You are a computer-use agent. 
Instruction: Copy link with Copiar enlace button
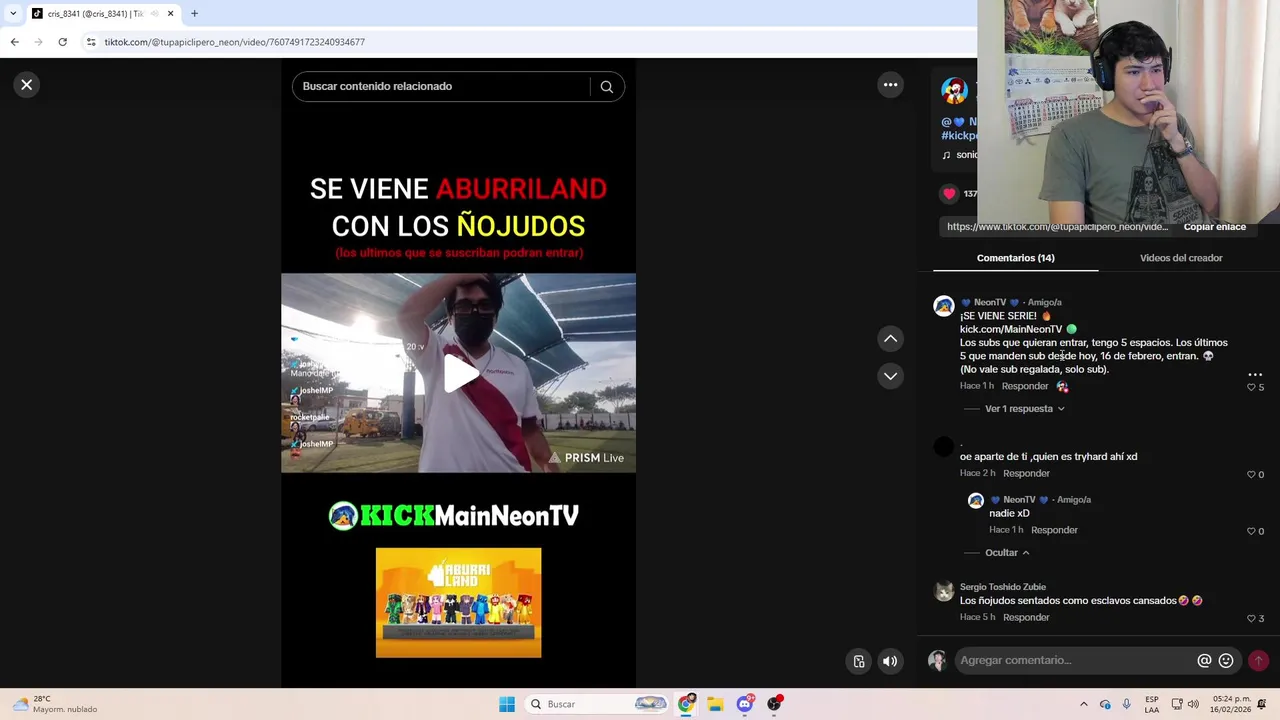[1214, 227]
